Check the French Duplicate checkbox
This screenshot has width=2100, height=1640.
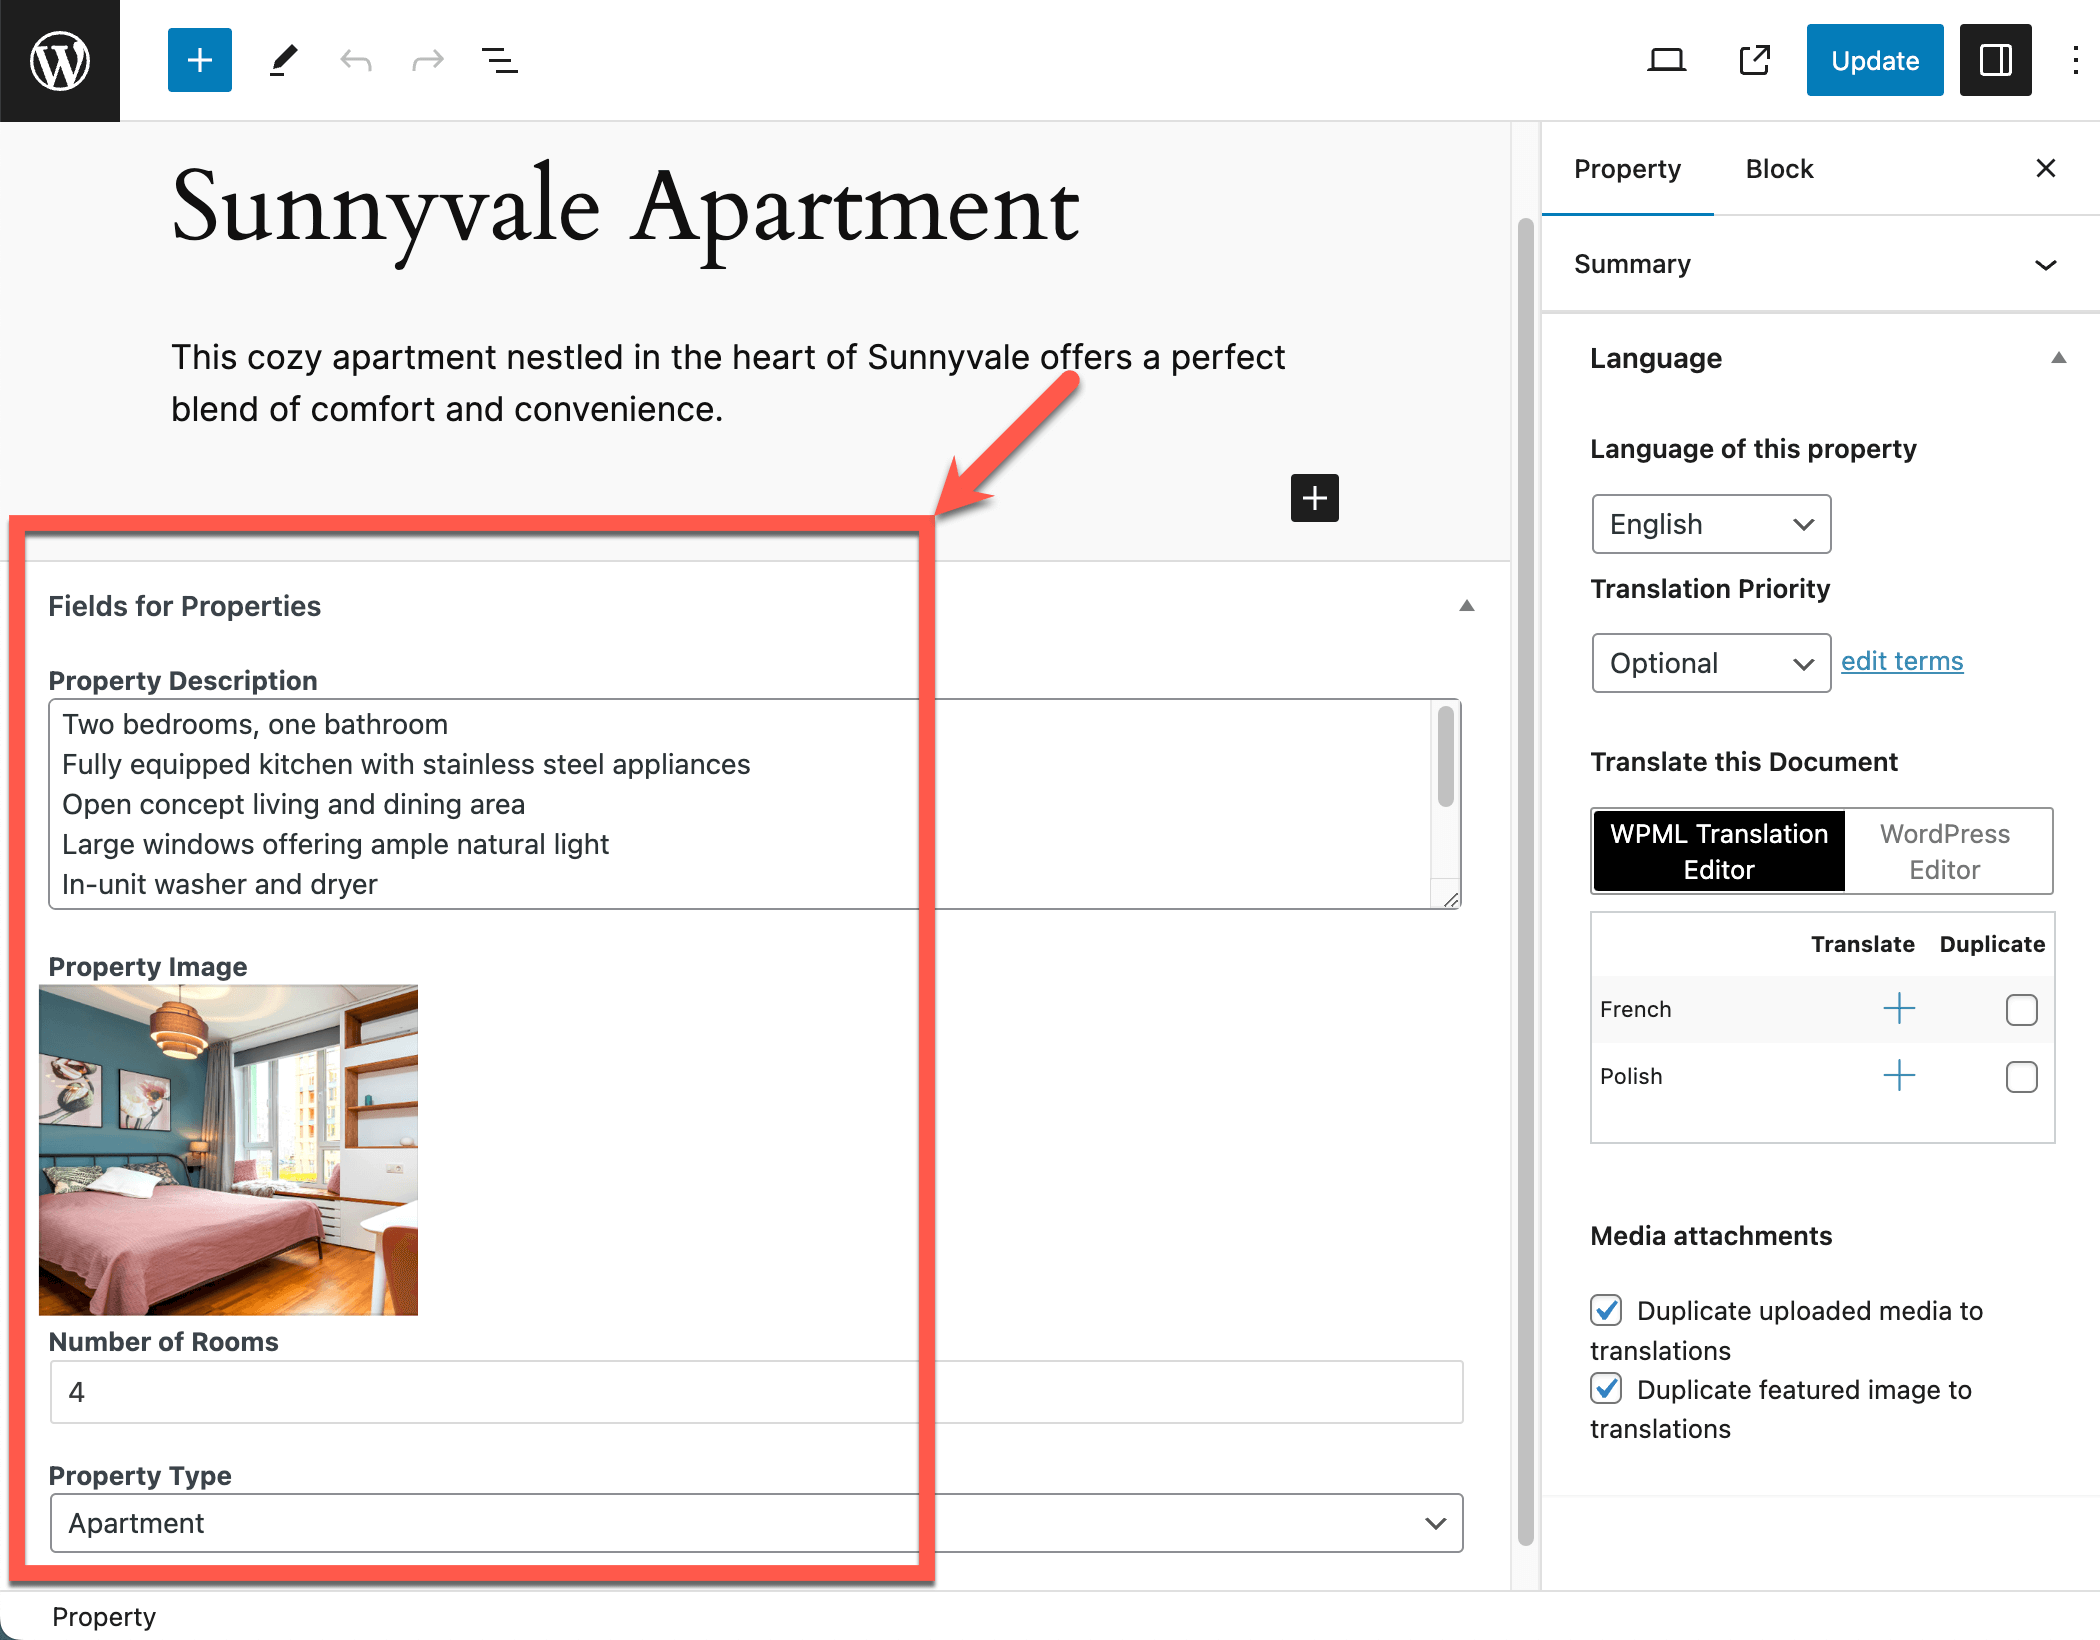coord(2021,1009)
